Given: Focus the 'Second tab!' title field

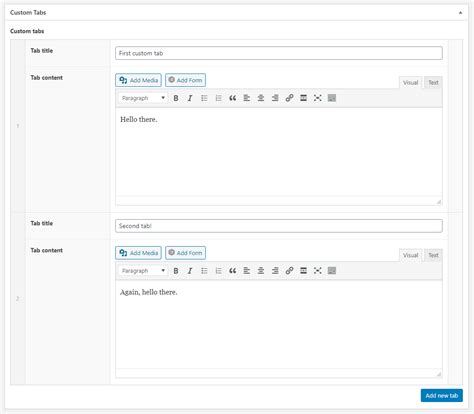Looking at the screenshot, I should 279,226.
